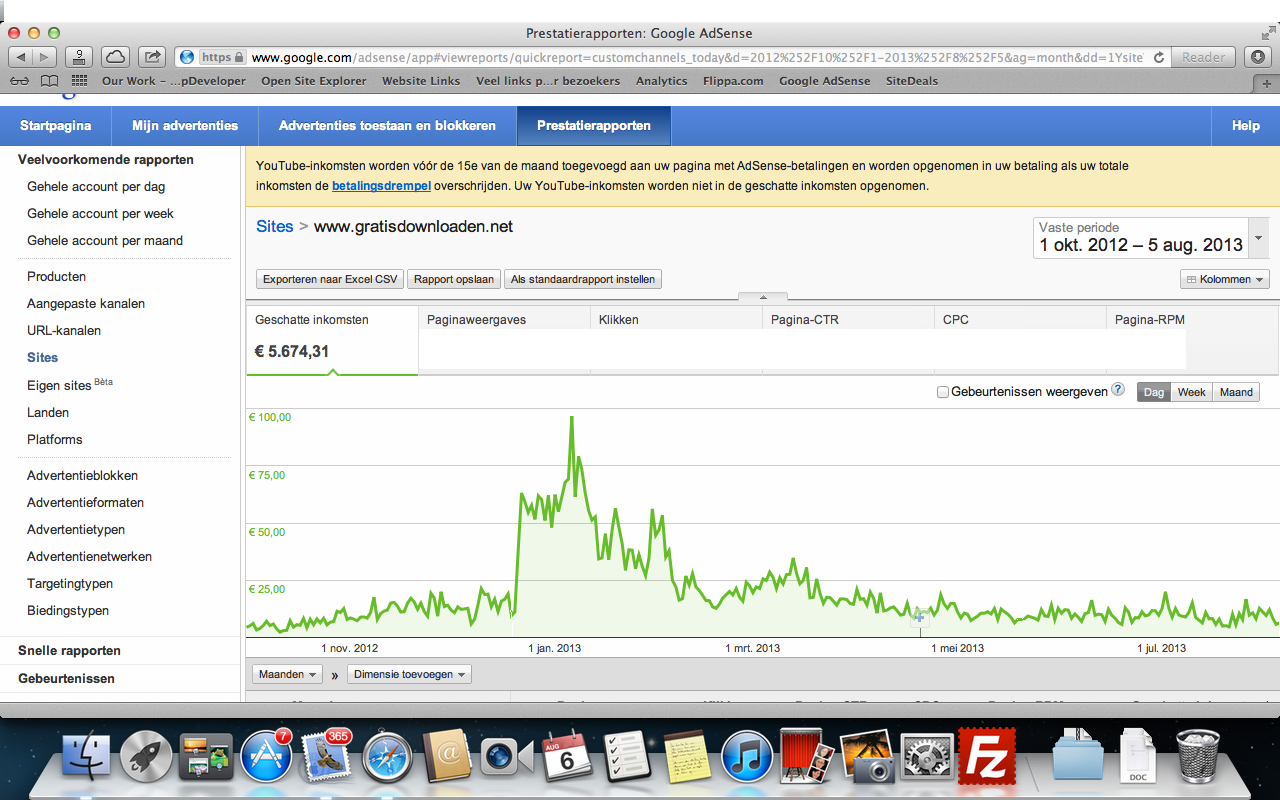Select Prestatierapporten tab
The height and width of the screenshot is (800, 1280).
[x=594, y=126]
